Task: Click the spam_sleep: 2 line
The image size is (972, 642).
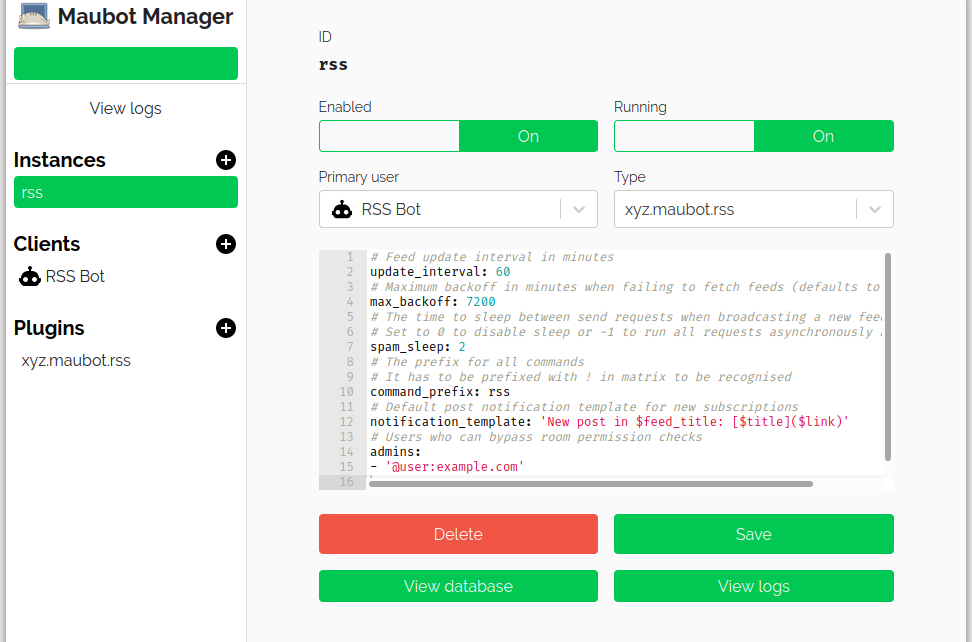Action: (418, 347)
